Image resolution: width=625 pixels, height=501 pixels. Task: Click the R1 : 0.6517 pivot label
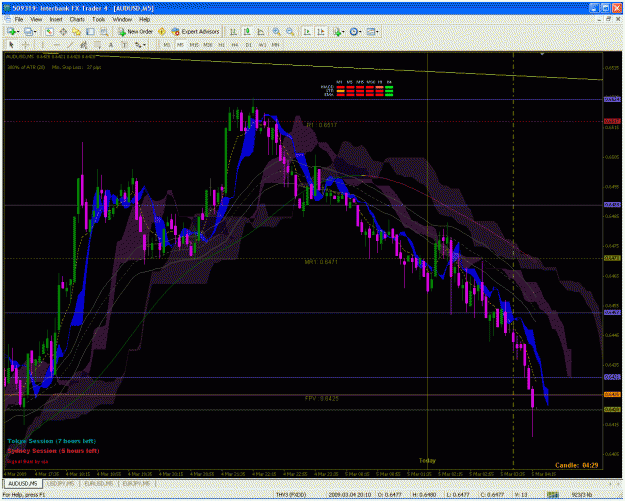click(322, 125)
